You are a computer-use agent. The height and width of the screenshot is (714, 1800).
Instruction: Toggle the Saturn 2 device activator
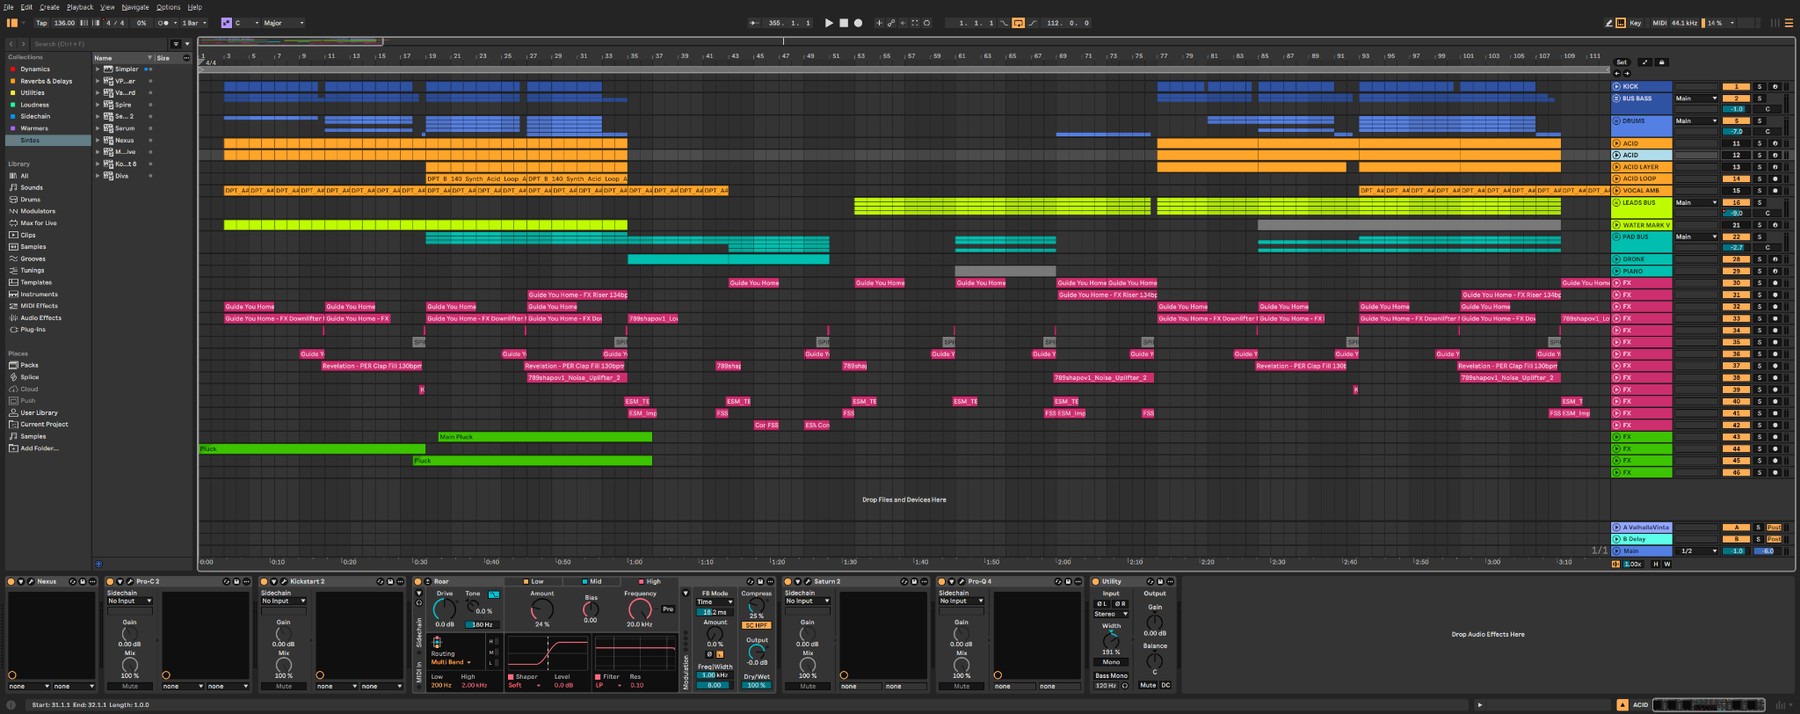click(788, 581)
